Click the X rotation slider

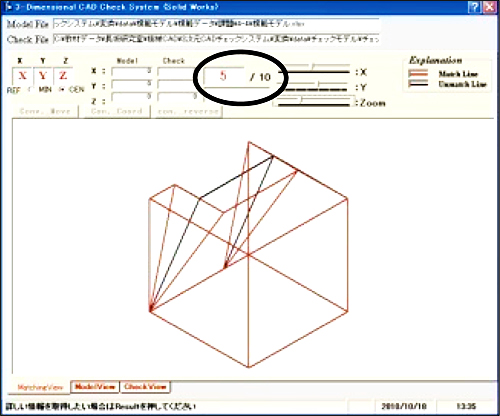point(315,68)
